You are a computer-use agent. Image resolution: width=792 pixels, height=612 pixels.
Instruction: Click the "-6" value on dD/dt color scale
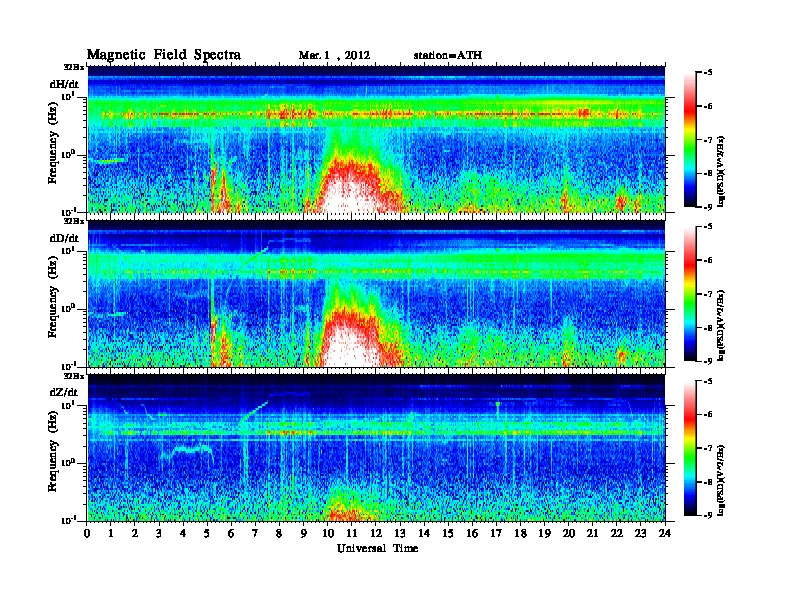point(708,260)
